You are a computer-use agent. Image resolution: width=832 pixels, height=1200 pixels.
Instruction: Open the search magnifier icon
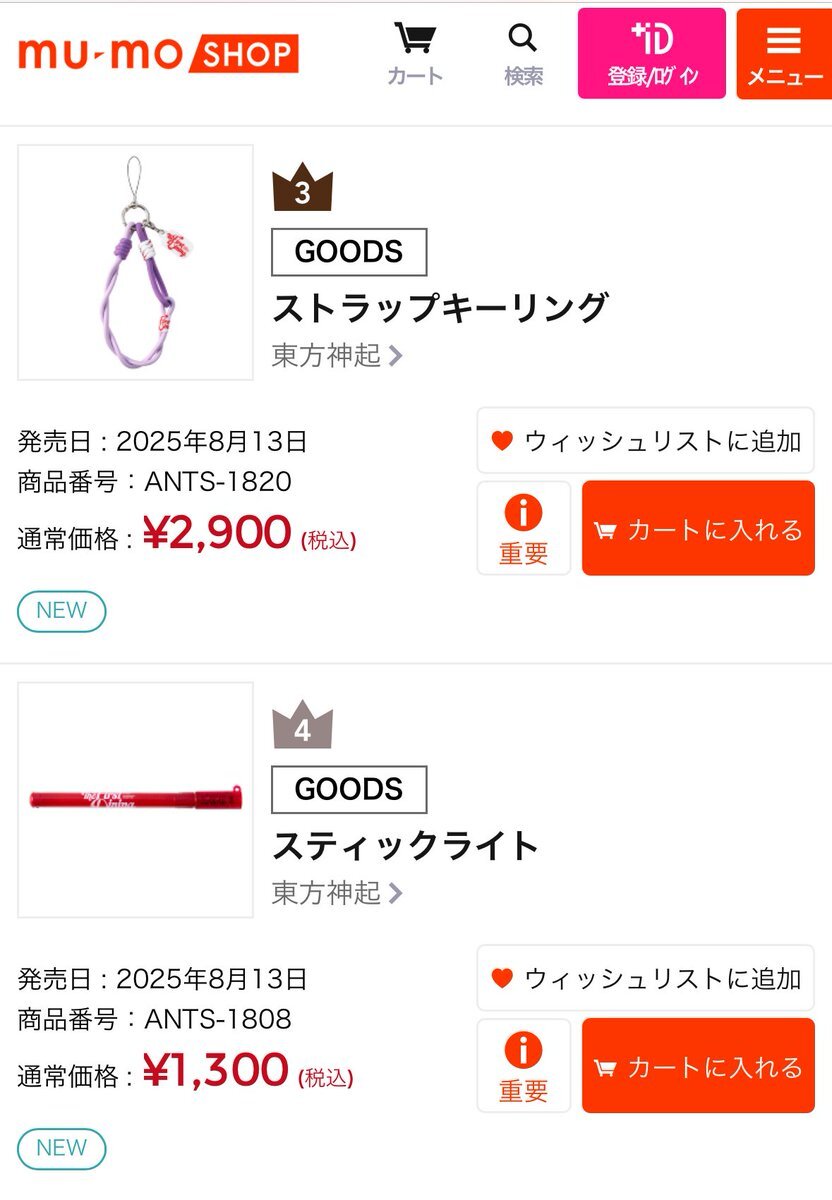pyautogui.click(x=523, y=55)
